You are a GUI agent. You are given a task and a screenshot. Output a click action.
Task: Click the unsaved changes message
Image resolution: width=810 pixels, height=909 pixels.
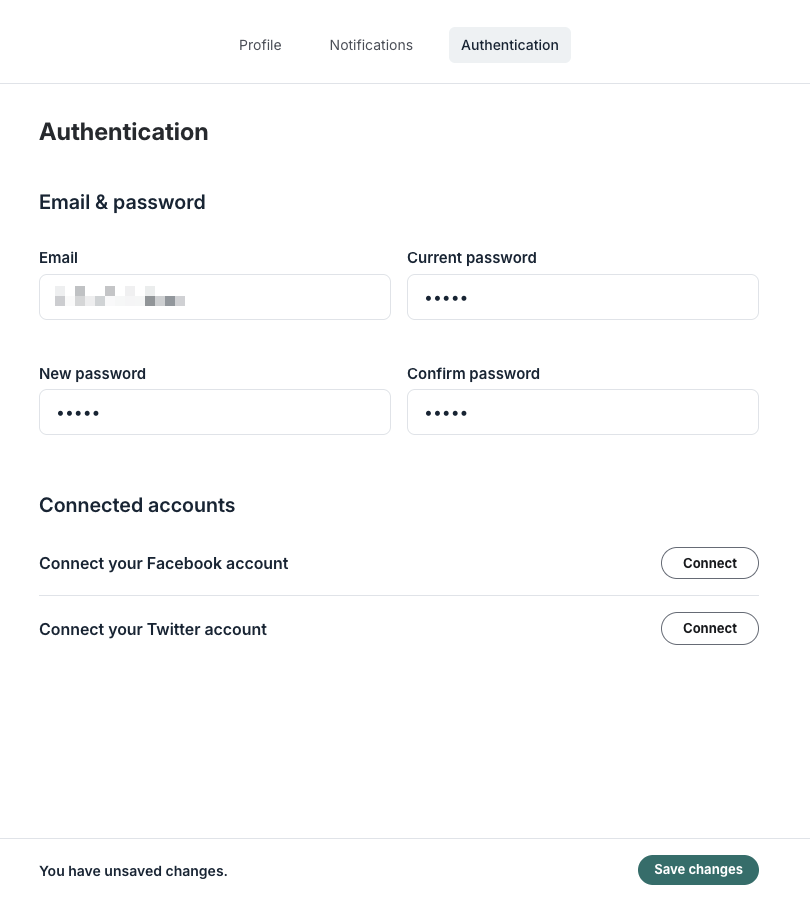(x=133, y=870)
